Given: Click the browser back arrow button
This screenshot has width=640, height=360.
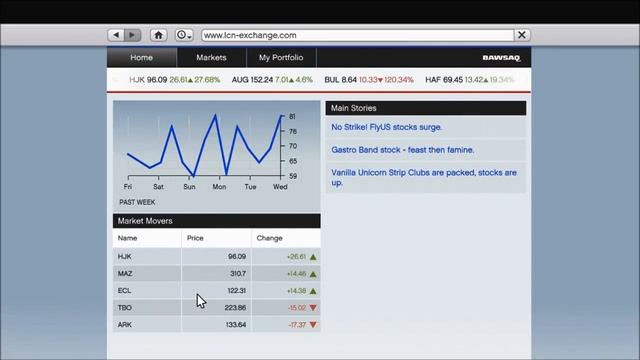Looking at the screenshot, I should (116, 35).
